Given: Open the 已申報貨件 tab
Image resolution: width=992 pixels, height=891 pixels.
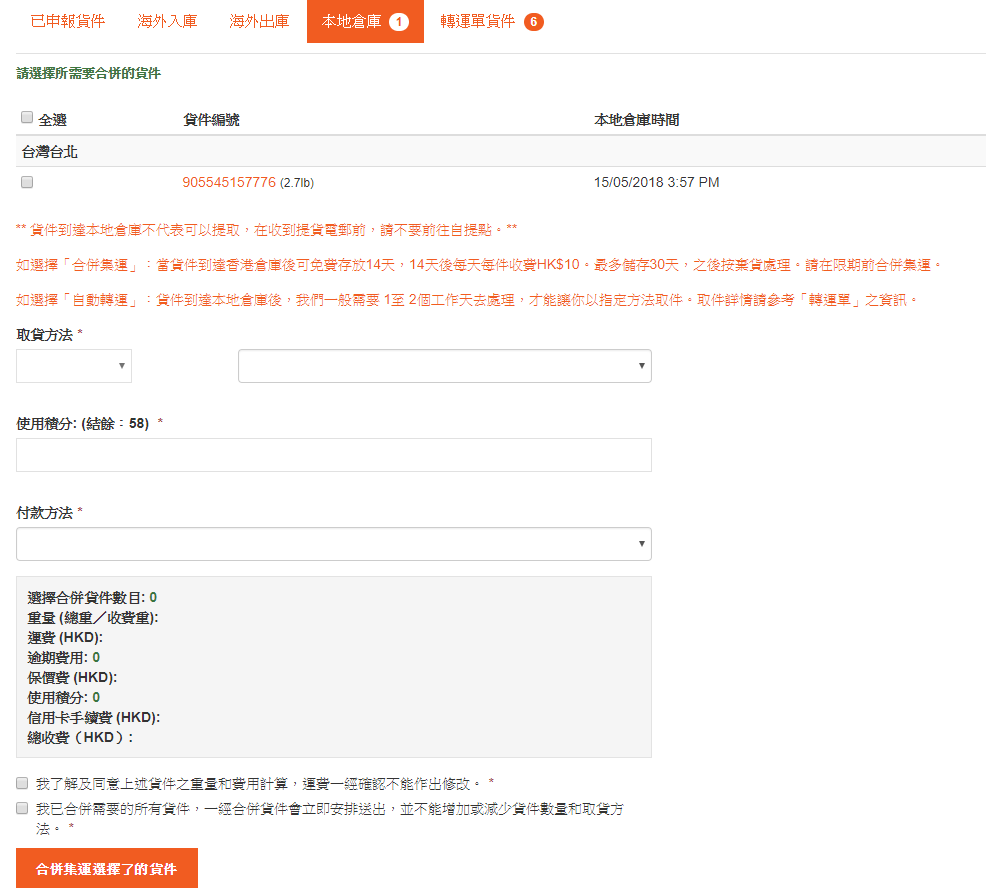Looking at the screenshot, I should 68,21.
